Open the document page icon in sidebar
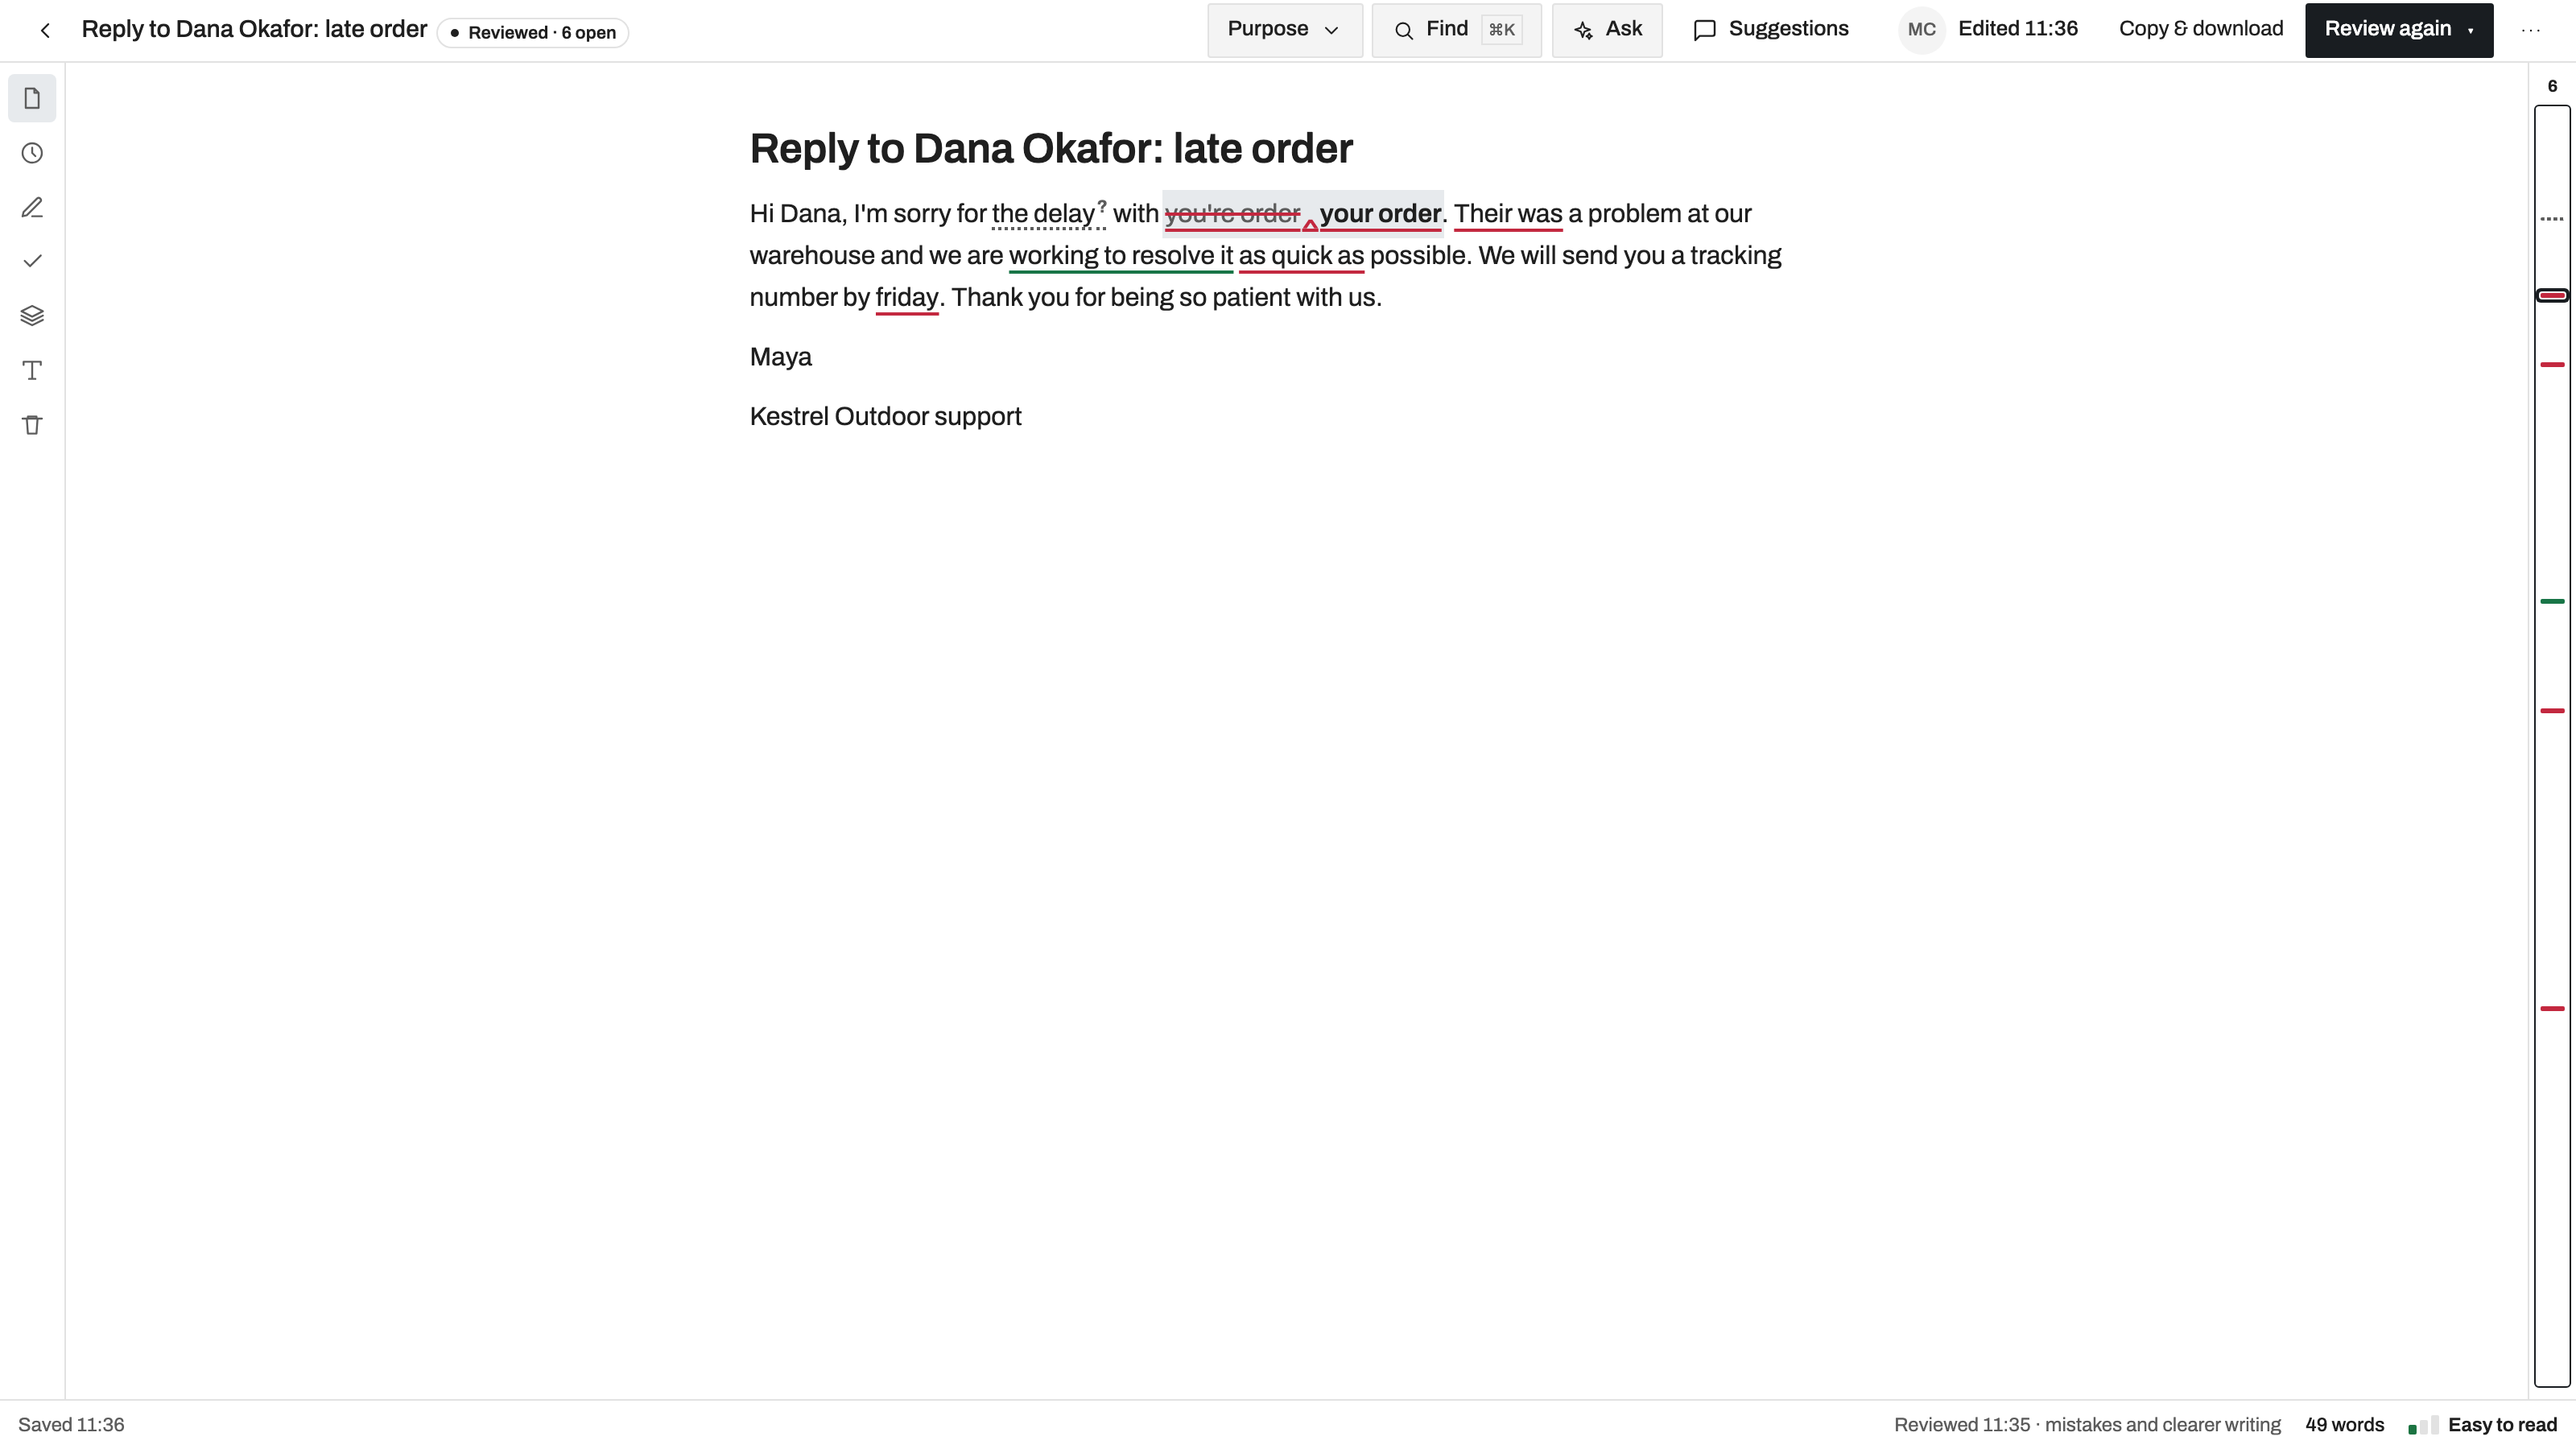Image resolution: width=2576 pixels, height=1449 pixels. point(32,98)
